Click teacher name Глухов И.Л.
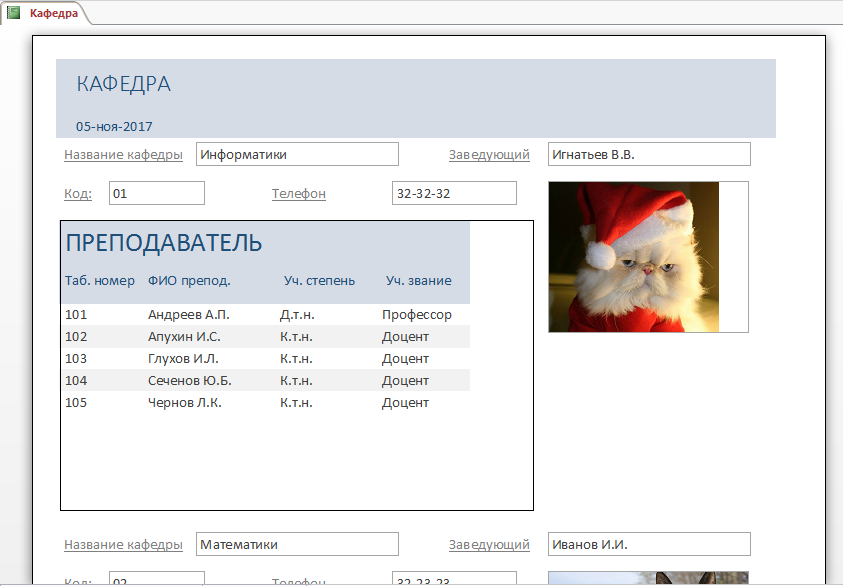 pos(183,359)
